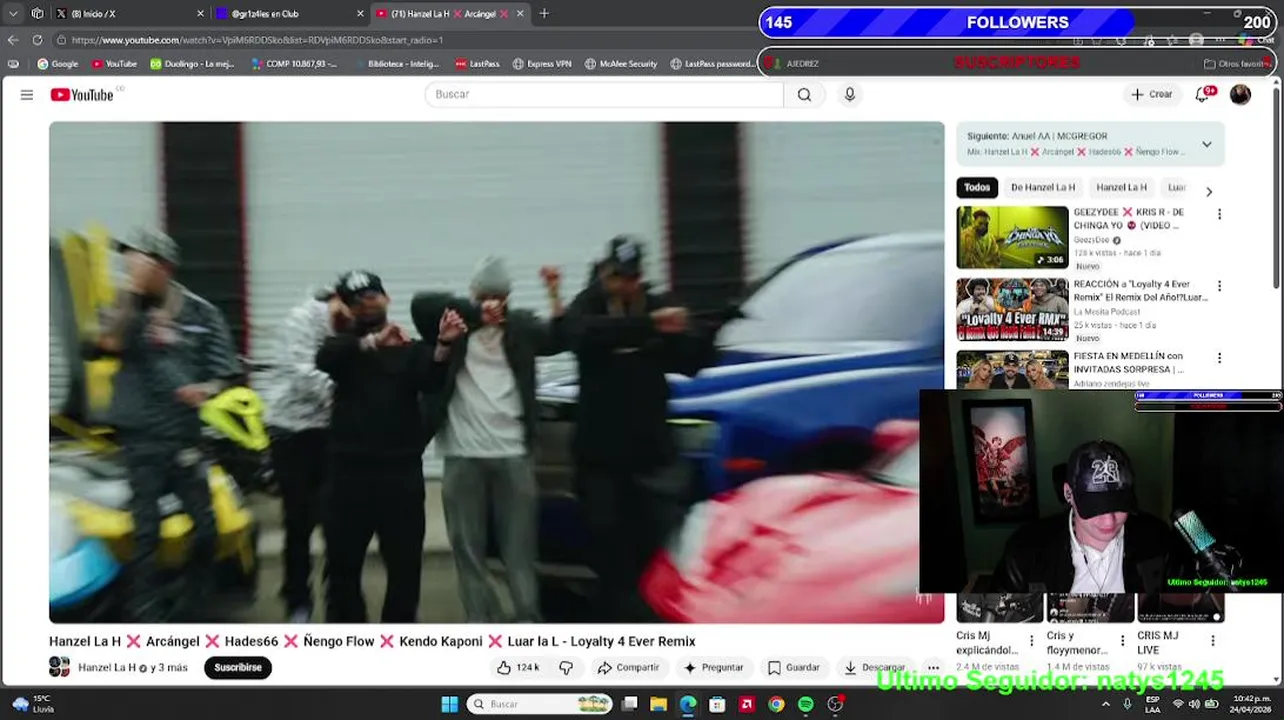Click into the Buscar search field
The image size is (1284, 720).
604,94
